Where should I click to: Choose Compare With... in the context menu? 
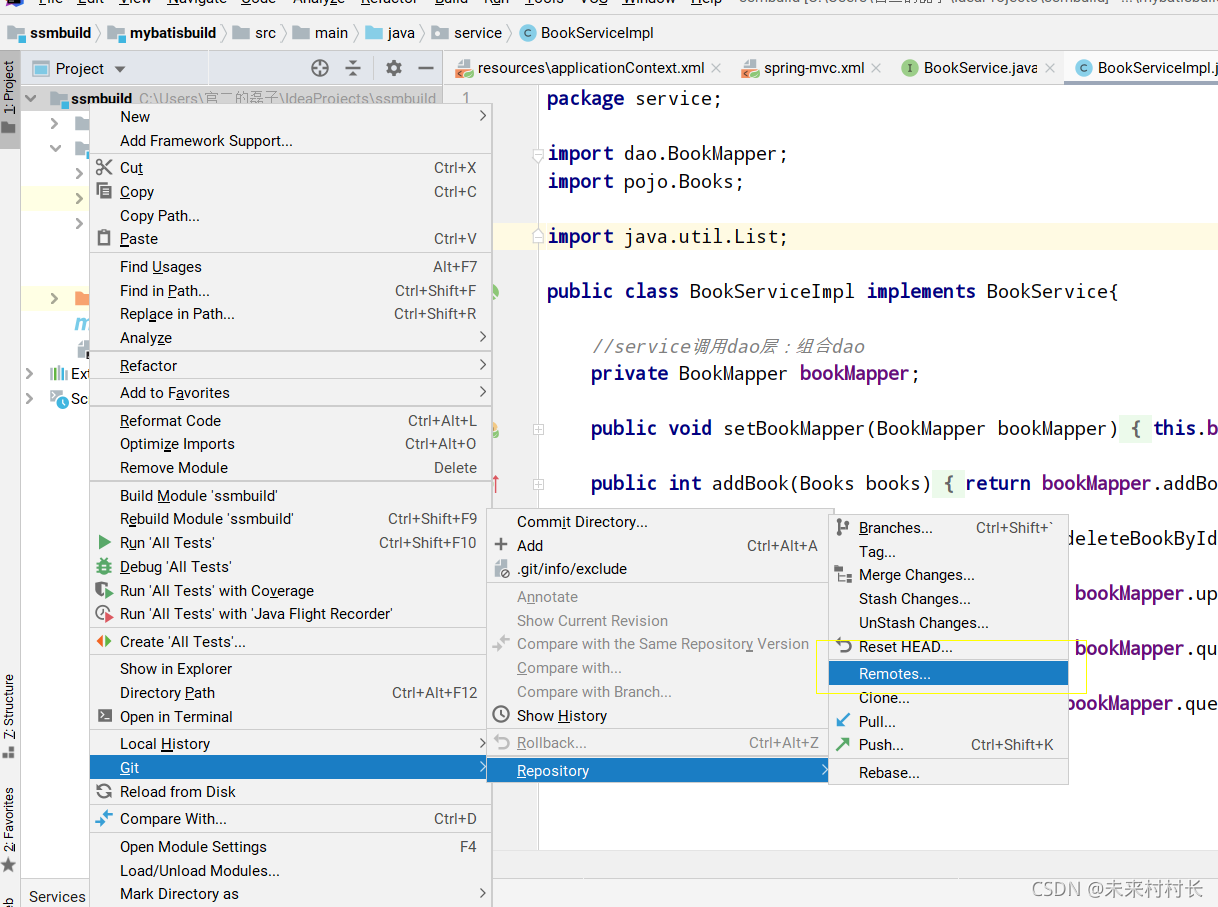click(x=291, y=819)
